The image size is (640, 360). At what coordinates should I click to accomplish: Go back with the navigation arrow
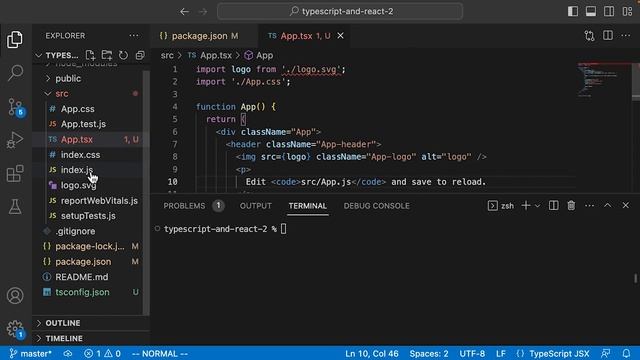(x=184, y=11)
